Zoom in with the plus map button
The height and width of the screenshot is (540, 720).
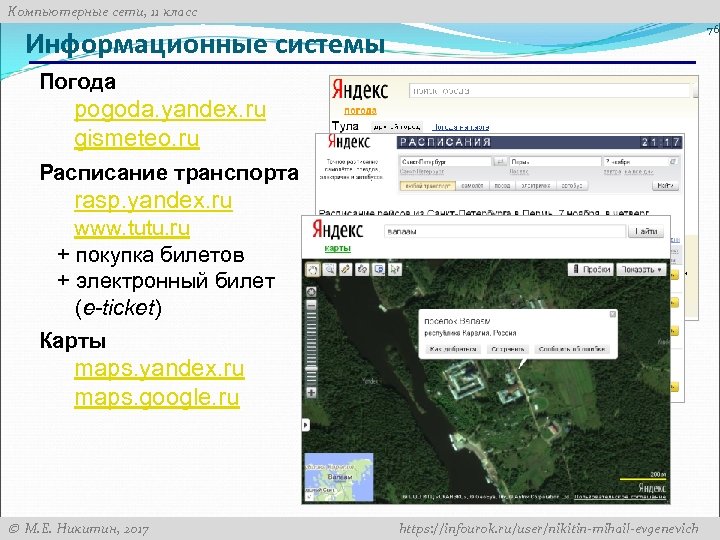pos(311,393)
